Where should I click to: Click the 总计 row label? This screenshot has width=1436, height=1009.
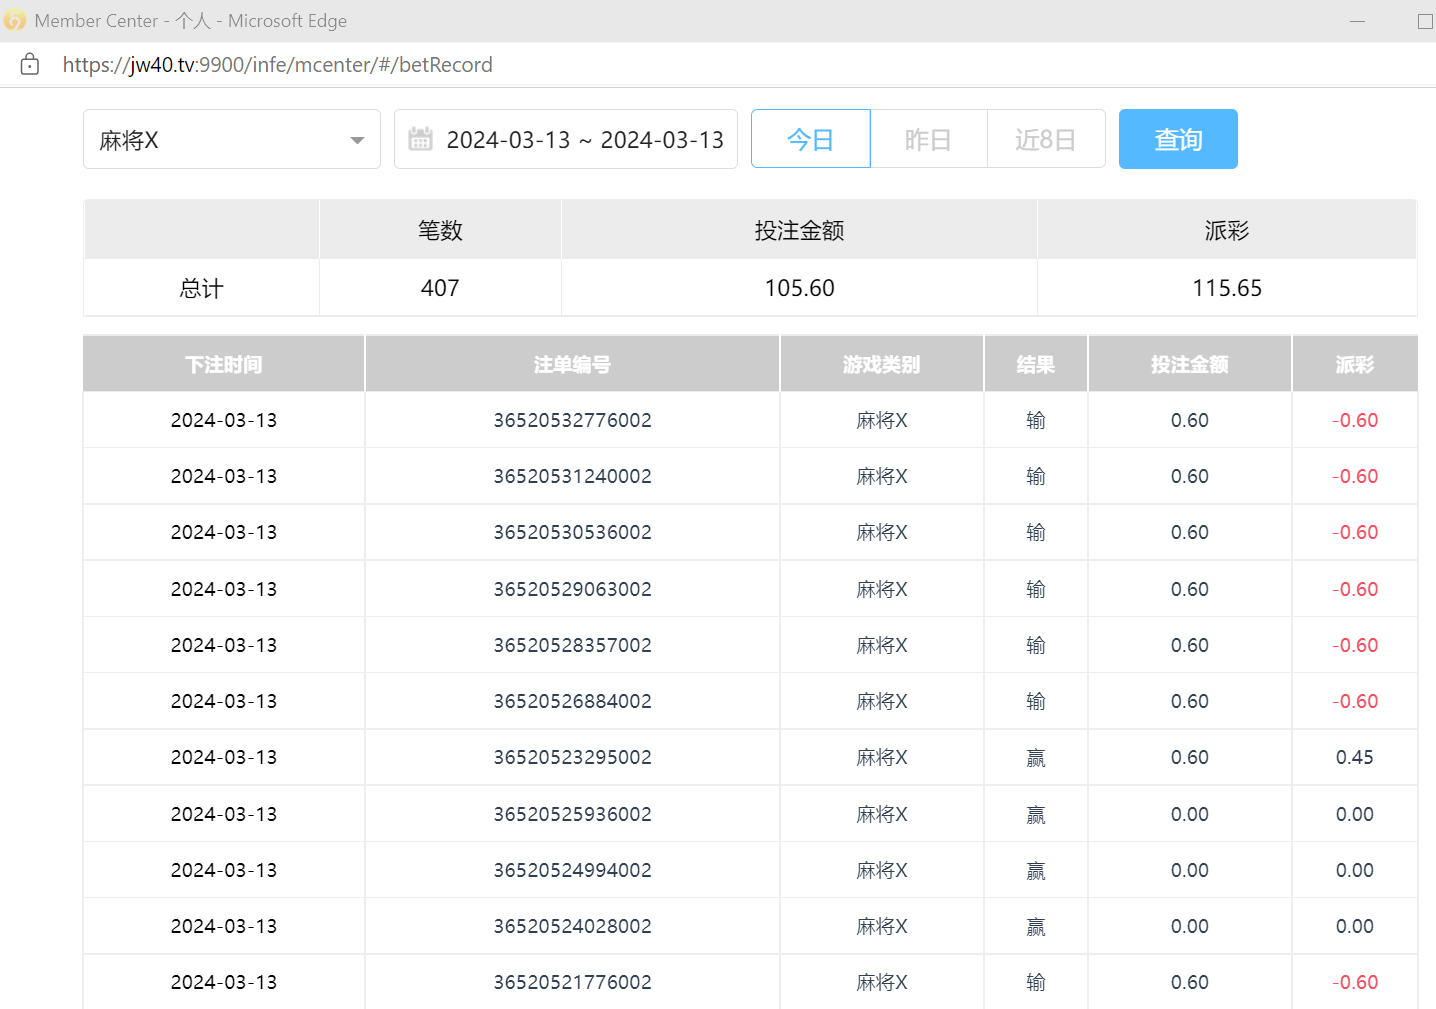pyautogui.click(x=201, y=288)
